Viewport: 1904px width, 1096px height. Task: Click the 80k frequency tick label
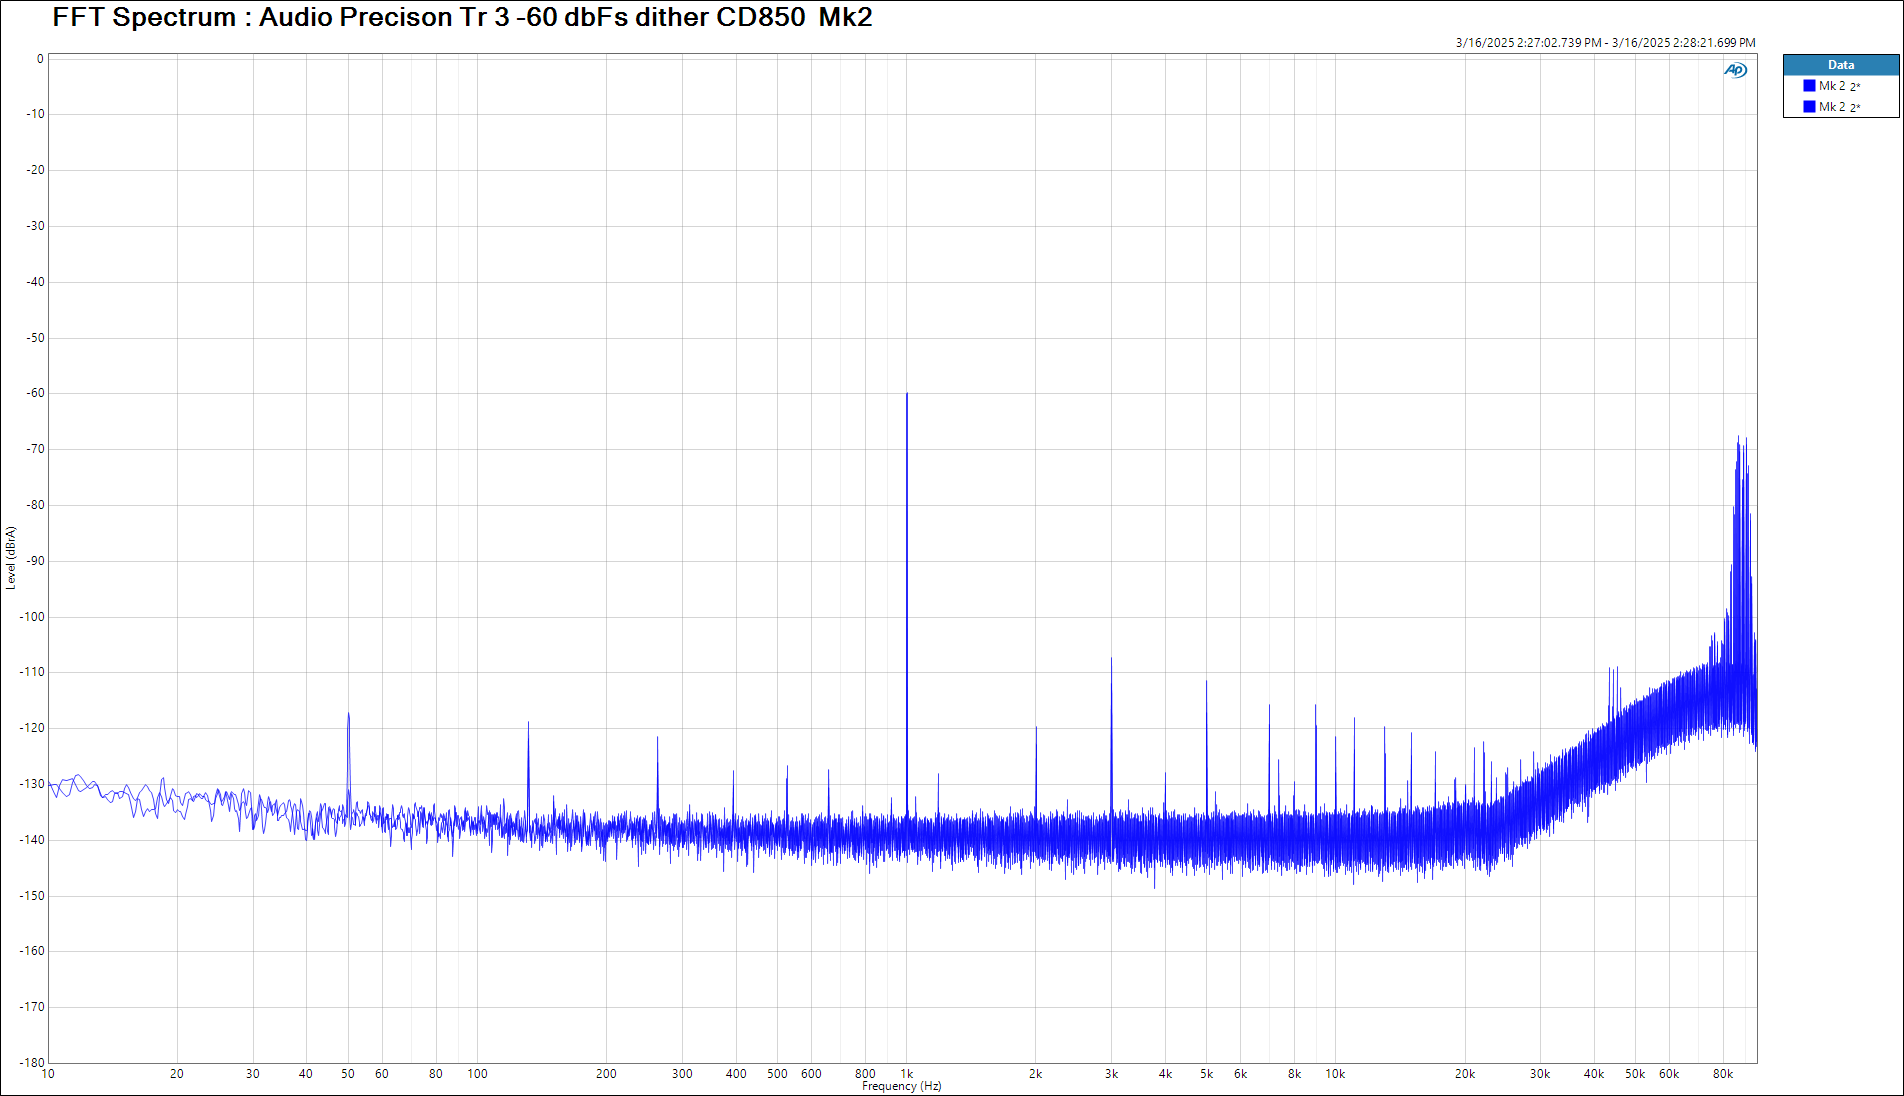tap(1723, 1074)
